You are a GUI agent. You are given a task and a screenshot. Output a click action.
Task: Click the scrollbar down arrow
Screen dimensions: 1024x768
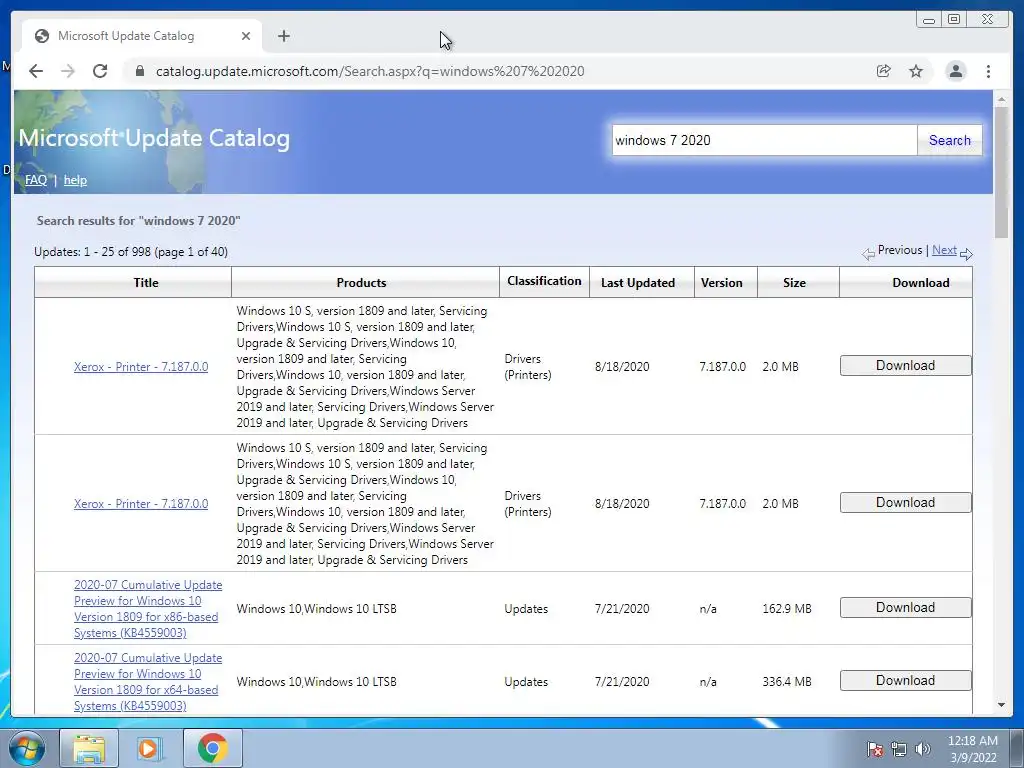[1001, 705]
